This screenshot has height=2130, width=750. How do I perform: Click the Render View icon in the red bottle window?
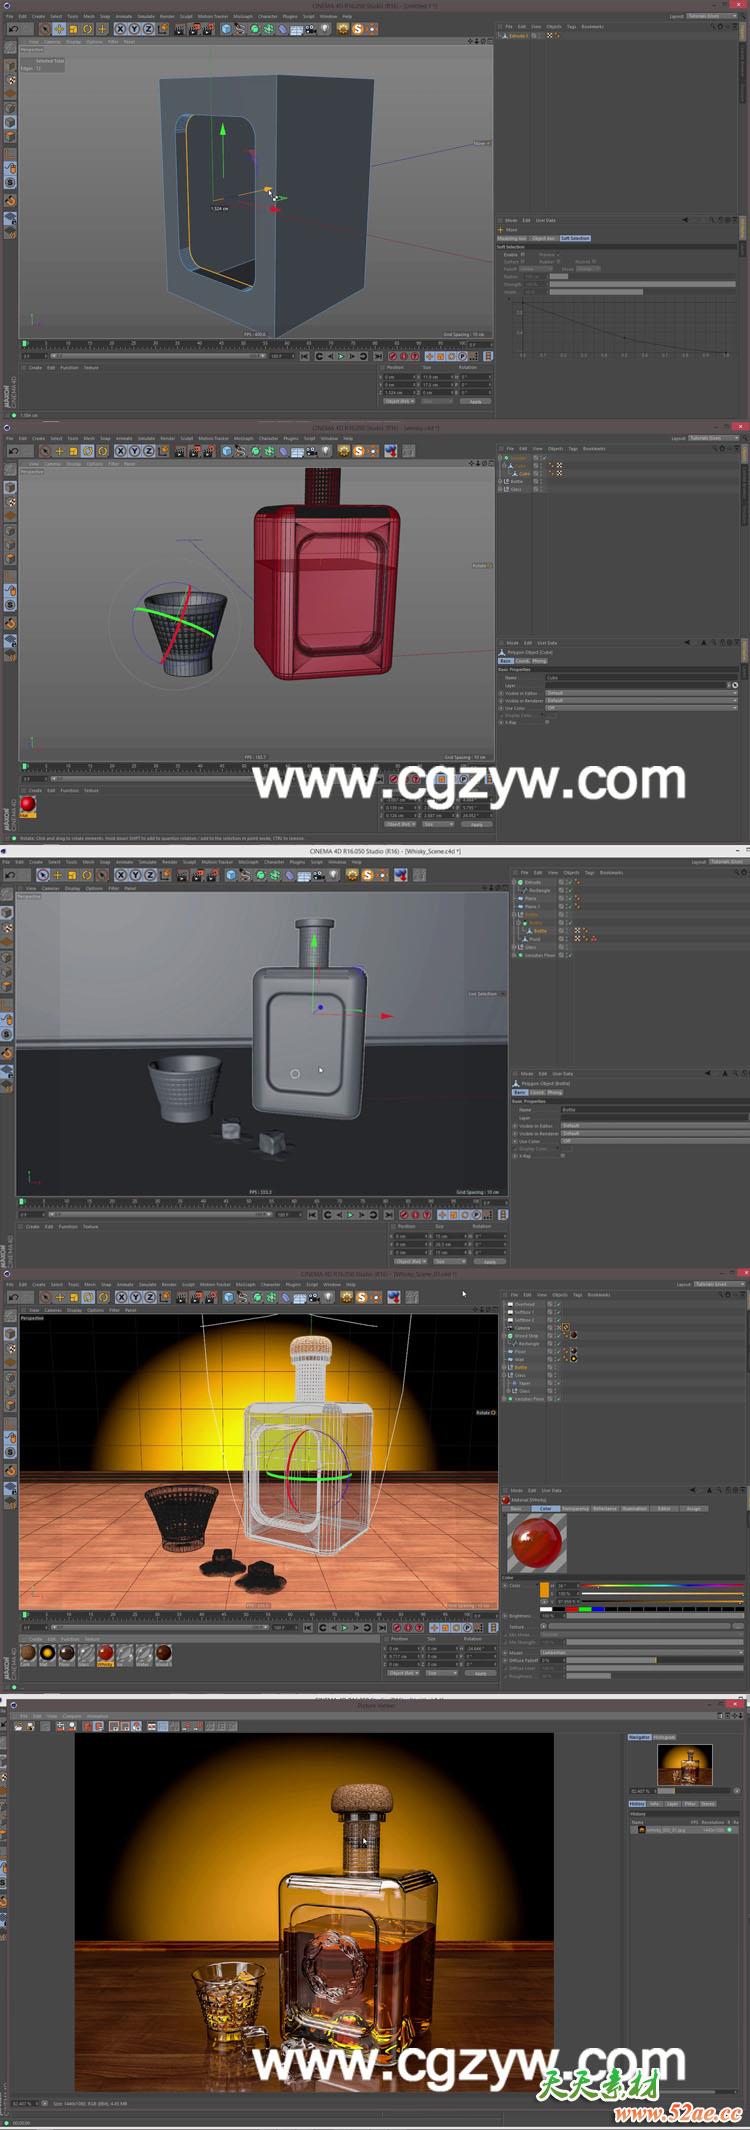pos(179,451)
